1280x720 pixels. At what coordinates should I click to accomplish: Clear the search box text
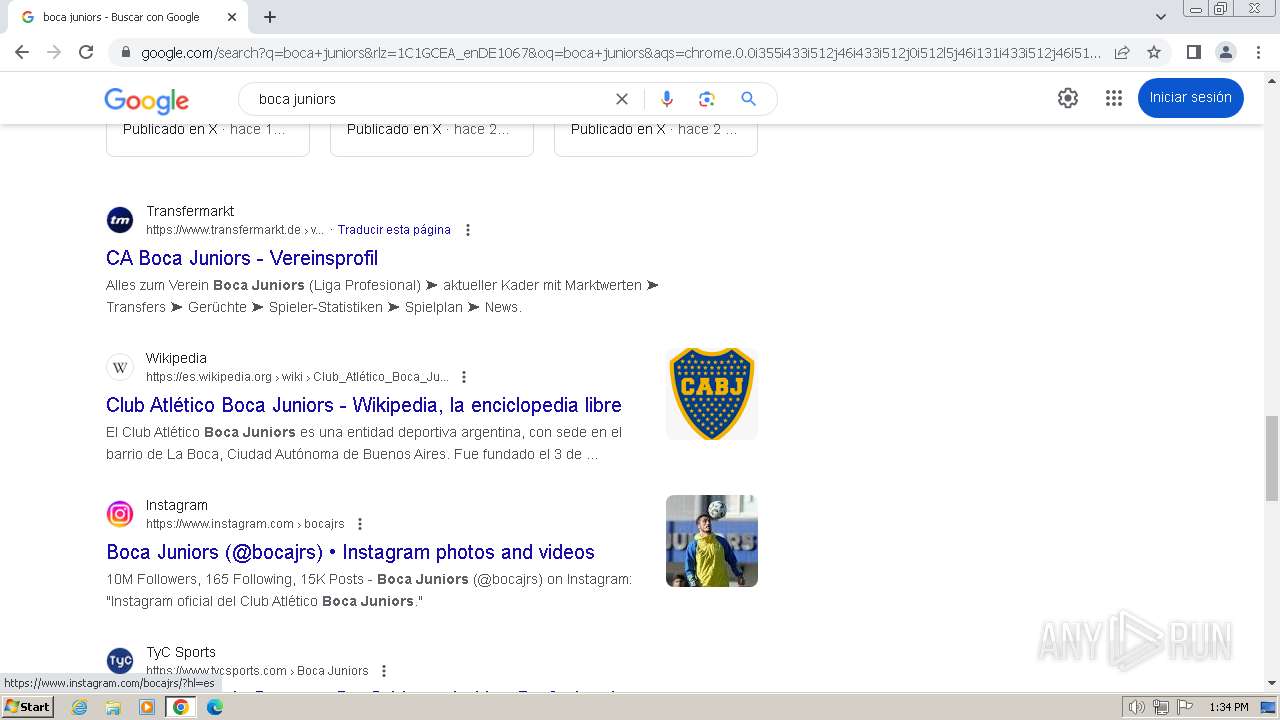point(622,99)
